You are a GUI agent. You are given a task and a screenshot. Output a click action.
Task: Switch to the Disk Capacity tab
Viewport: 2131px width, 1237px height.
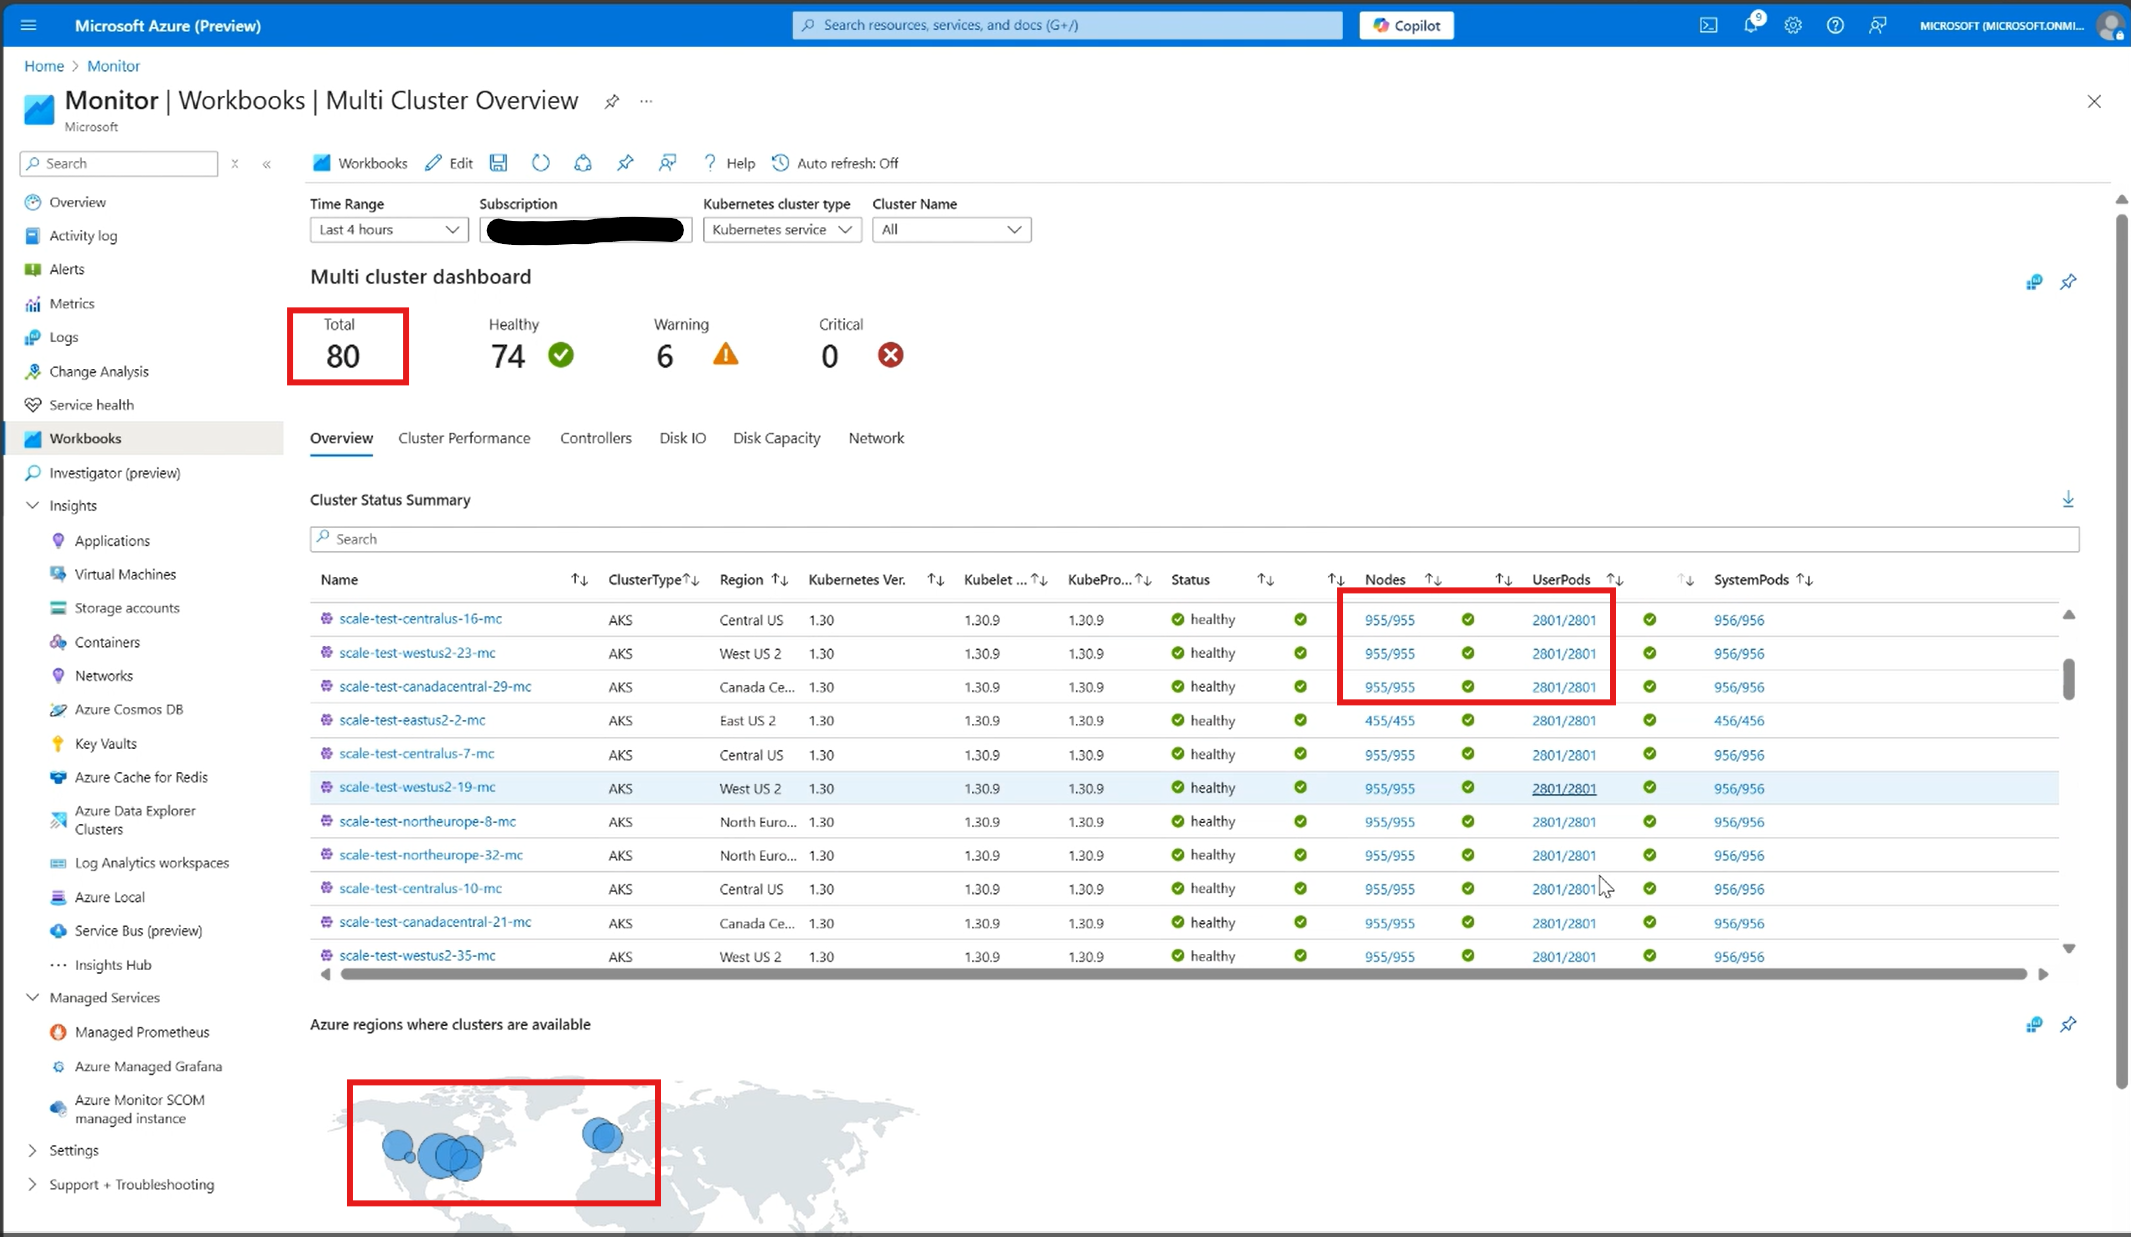777,438
